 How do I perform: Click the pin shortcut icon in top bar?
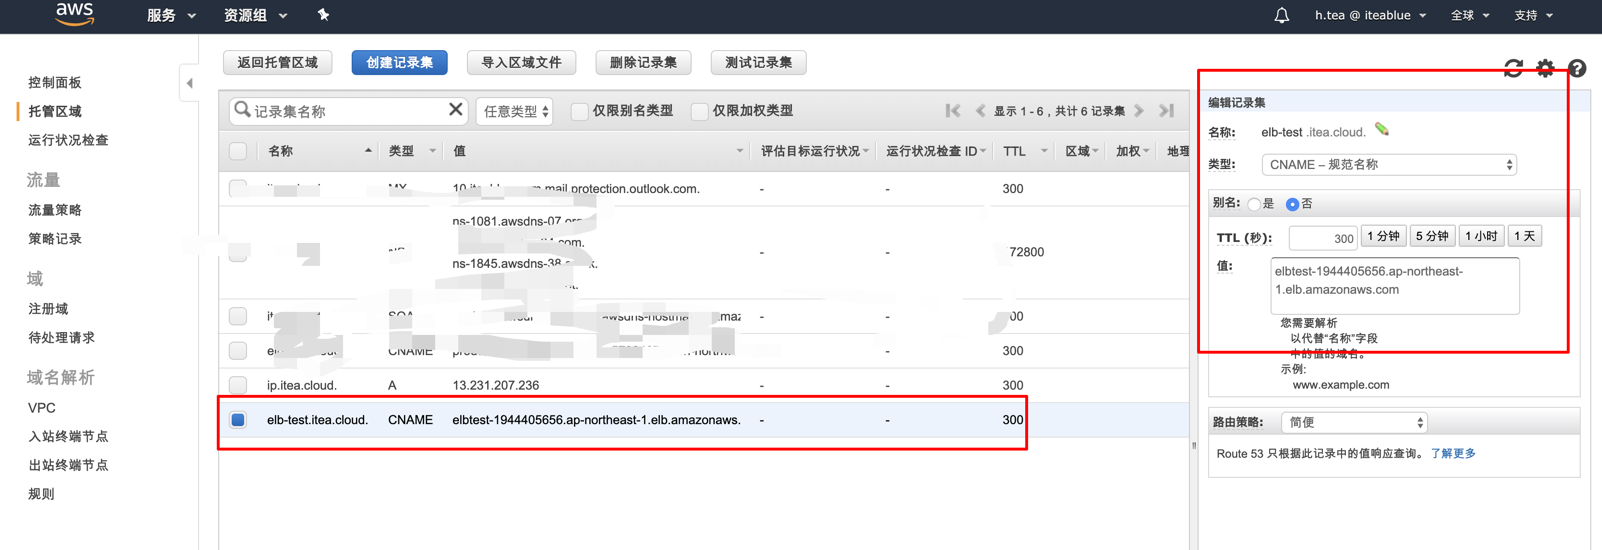coord(323,15)
